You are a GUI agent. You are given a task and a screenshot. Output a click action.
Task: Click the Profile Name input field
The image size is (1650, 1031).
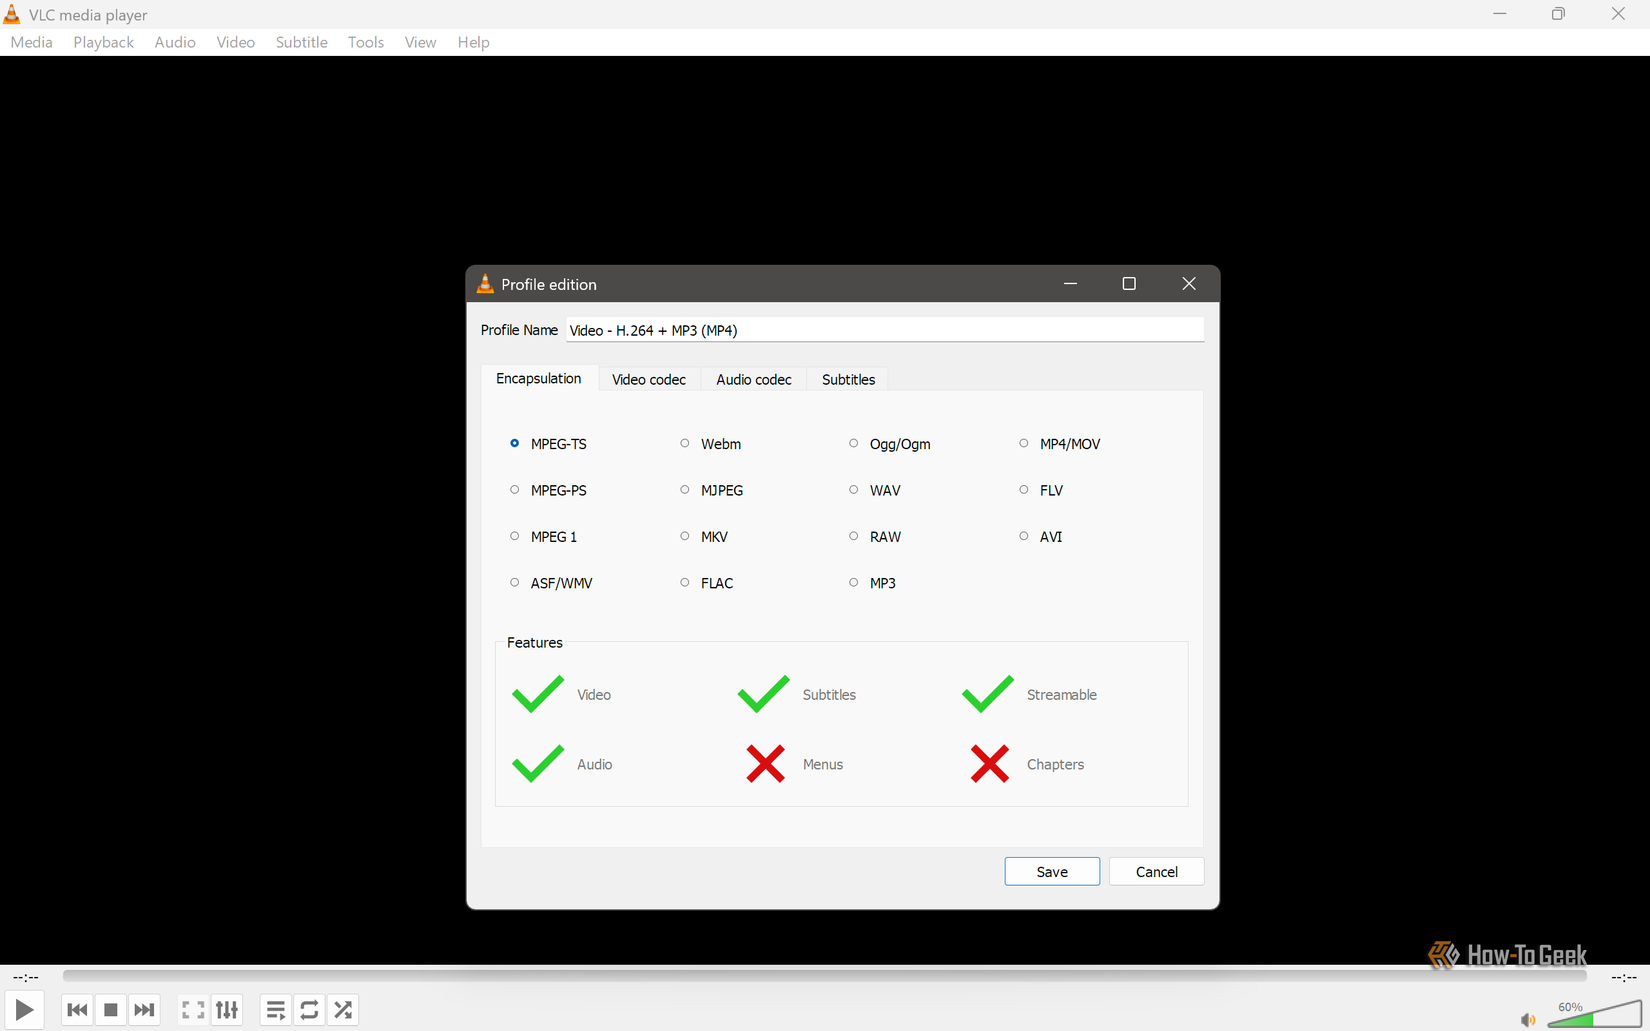click(885, 330)
